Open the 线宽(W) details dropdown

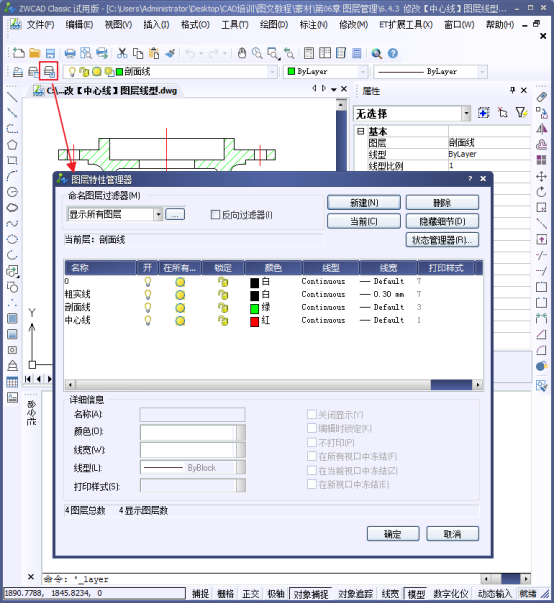tap(241, 450)
